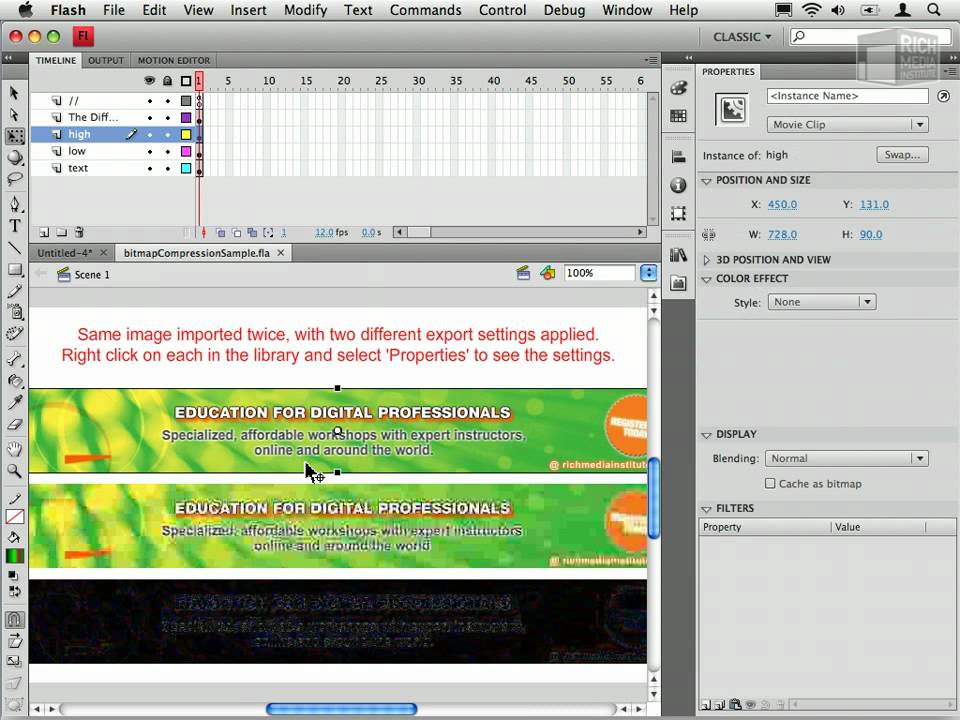The width and height of the screenshot is (960, 720).
Task: Select the Eraser tool
Action: click(x=15, y=424)
